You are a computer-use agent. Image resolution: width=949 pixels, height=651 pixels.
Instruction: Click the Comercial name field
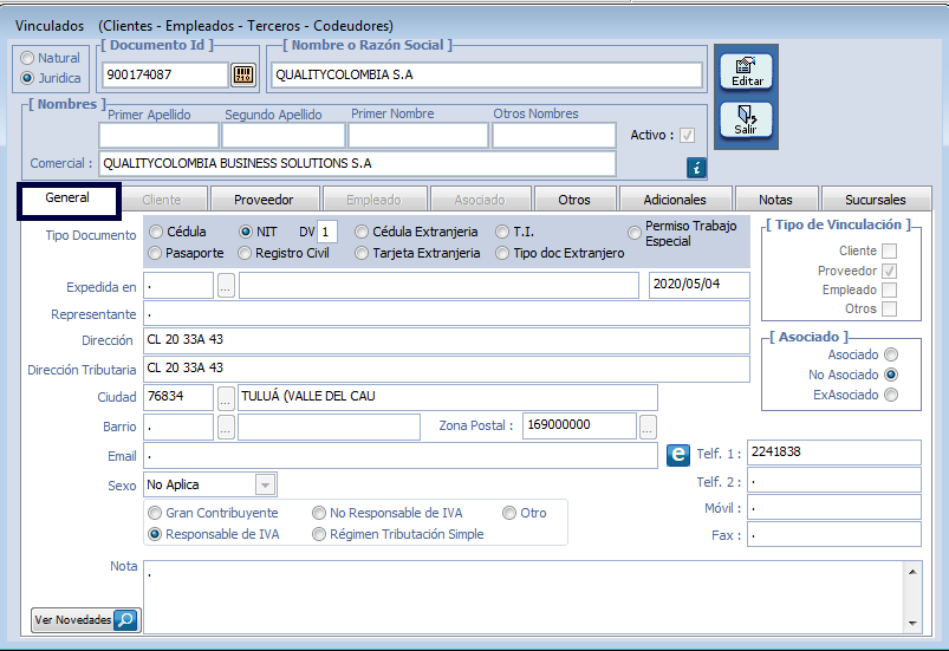point(357,163)
